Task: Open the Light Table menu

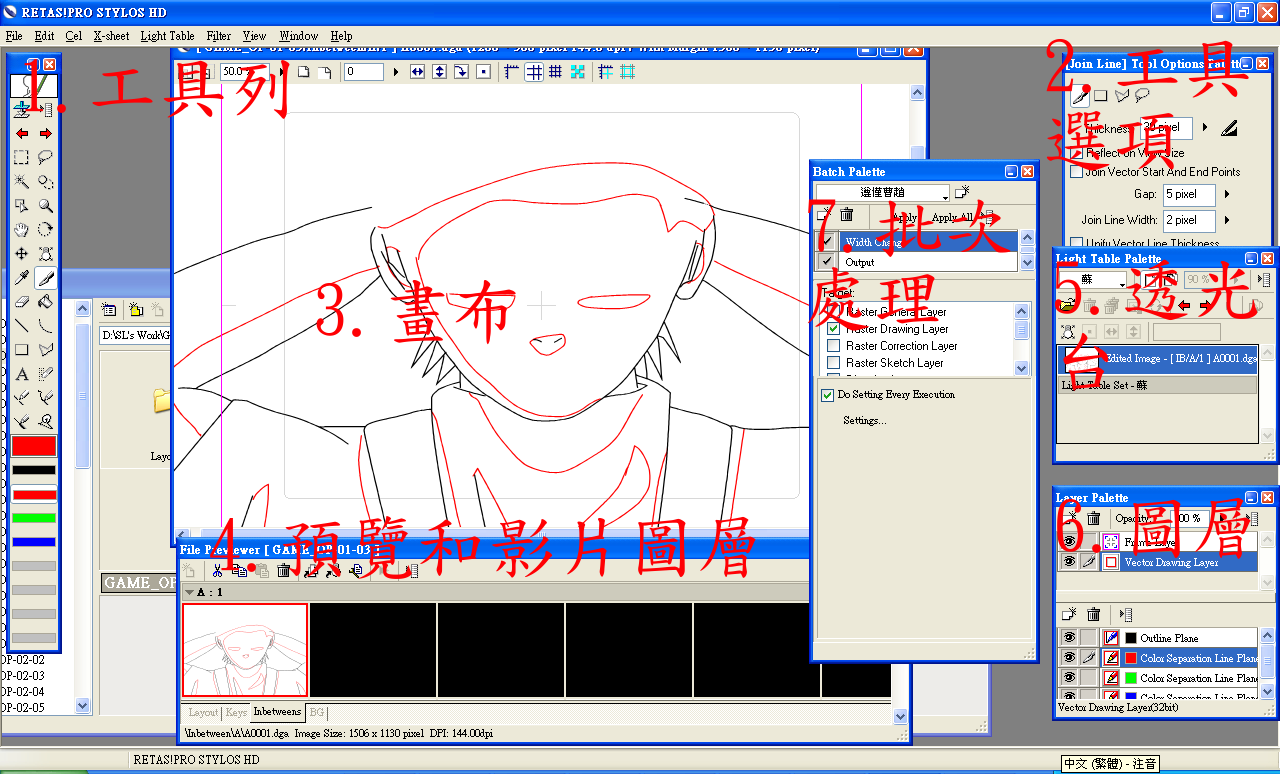Action: [167, 35]
